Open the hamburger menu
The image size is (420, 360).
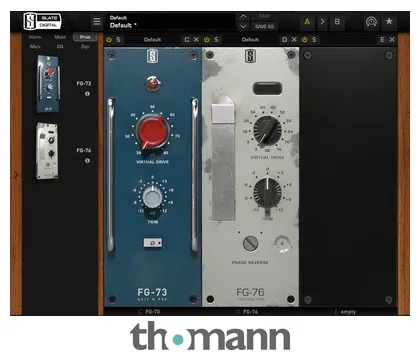pos(97,22)
